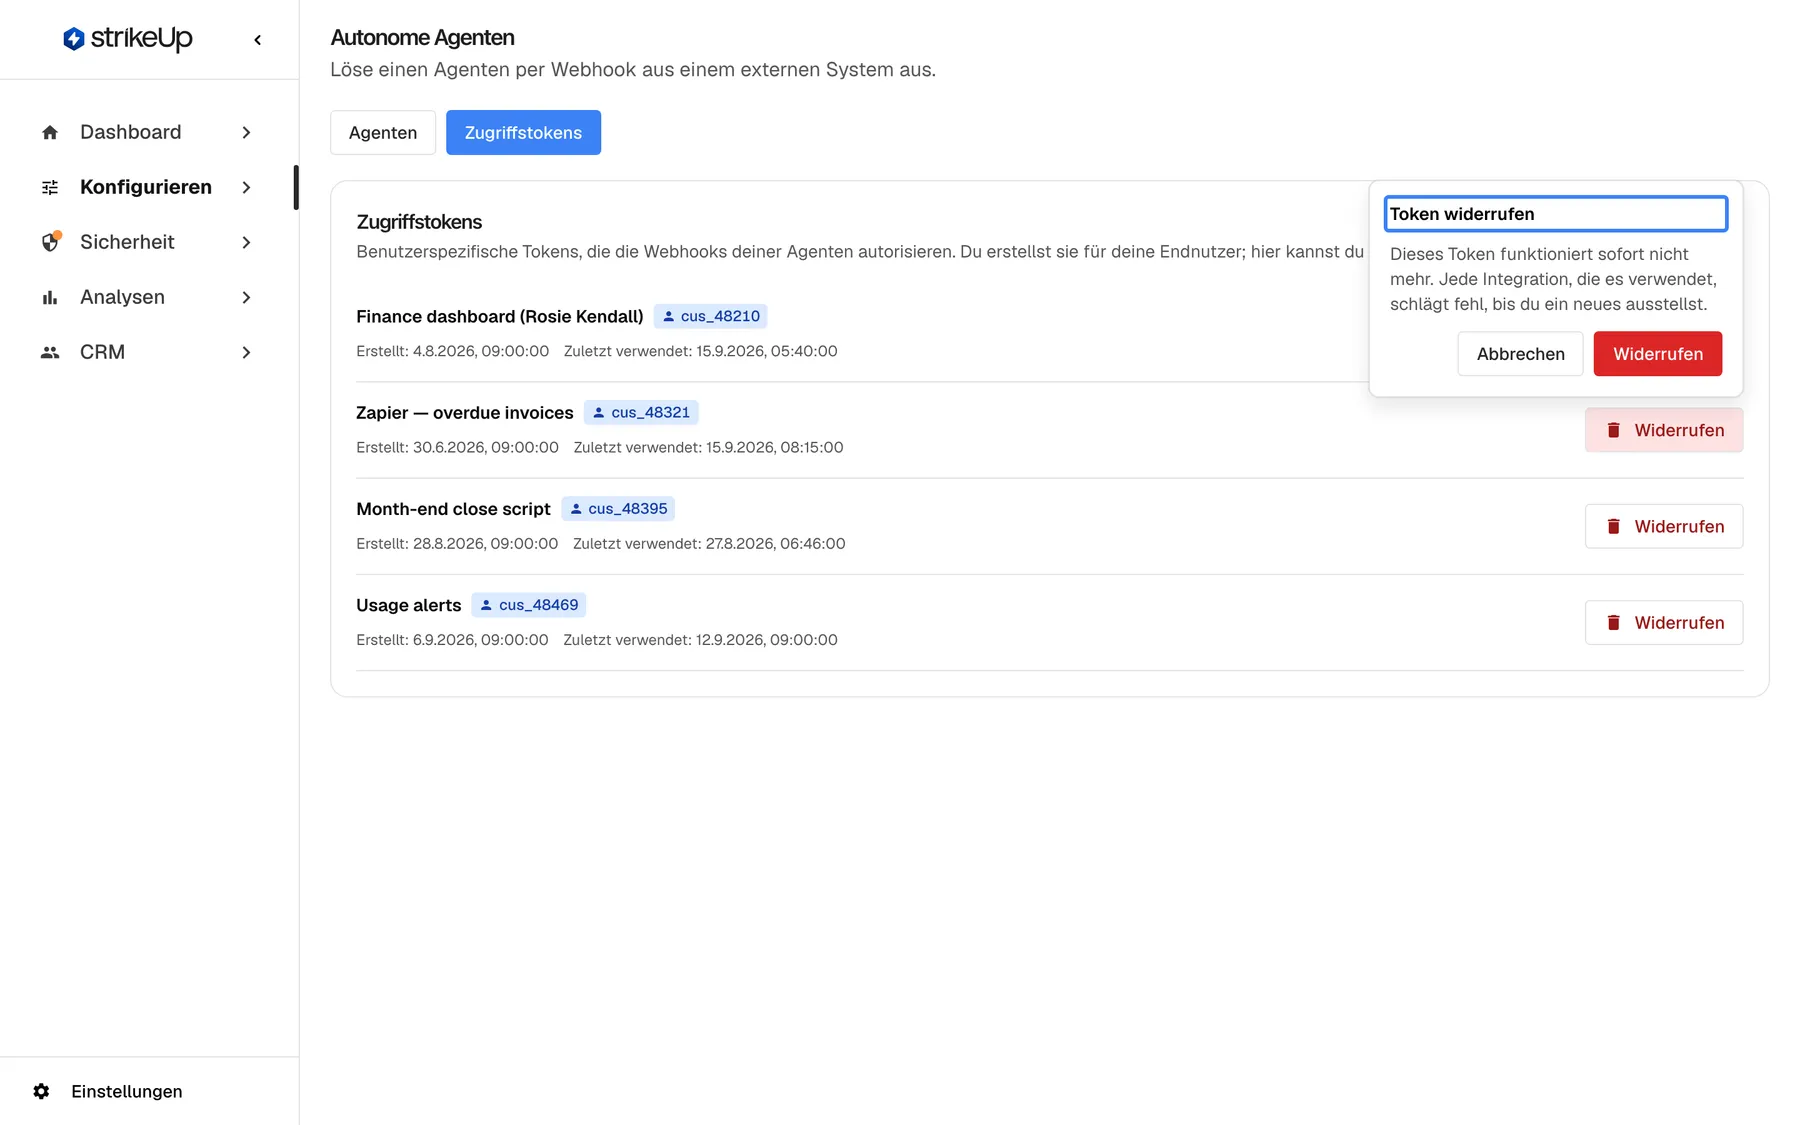The height and width of the screenshot is (1125, 1800).
Task: Click 'Erstellt: 28.8.2026, 09:00:00'
Action: (x=457, y=543)
